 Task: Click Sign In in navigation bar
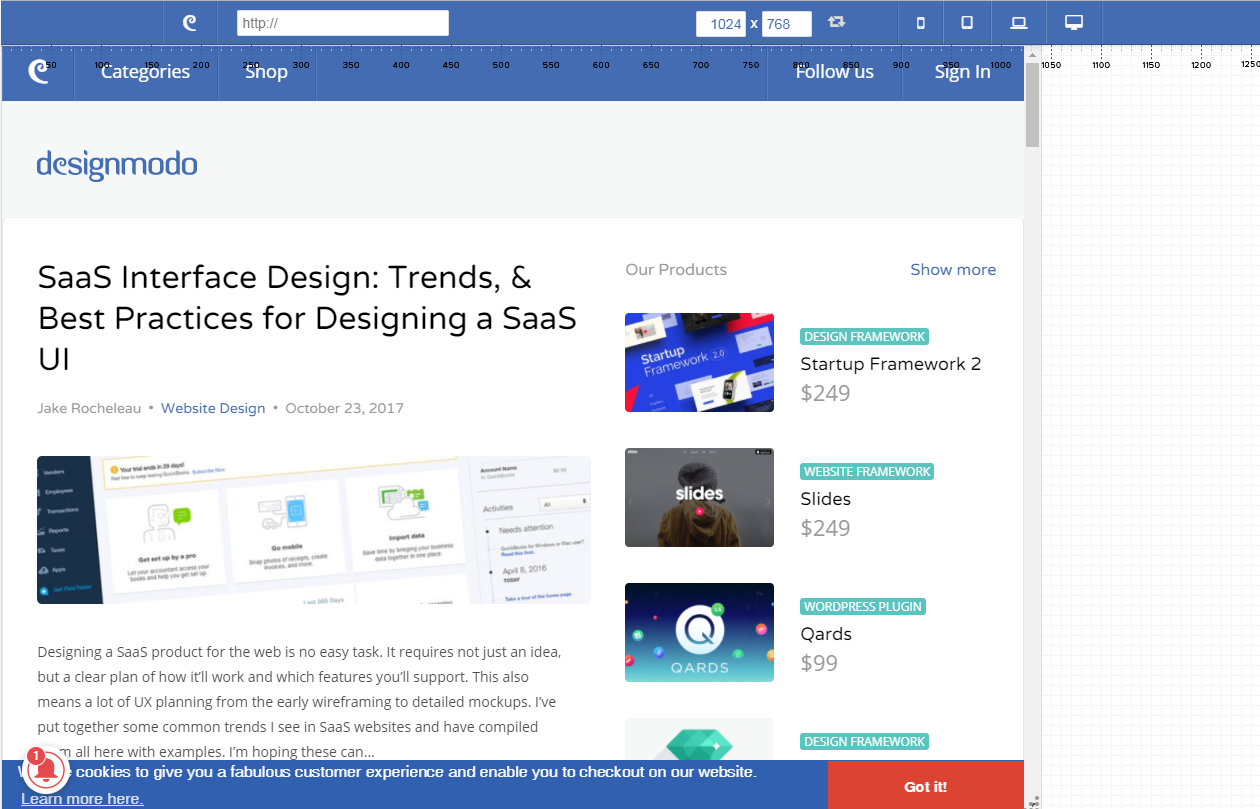(x=963, y=72)
